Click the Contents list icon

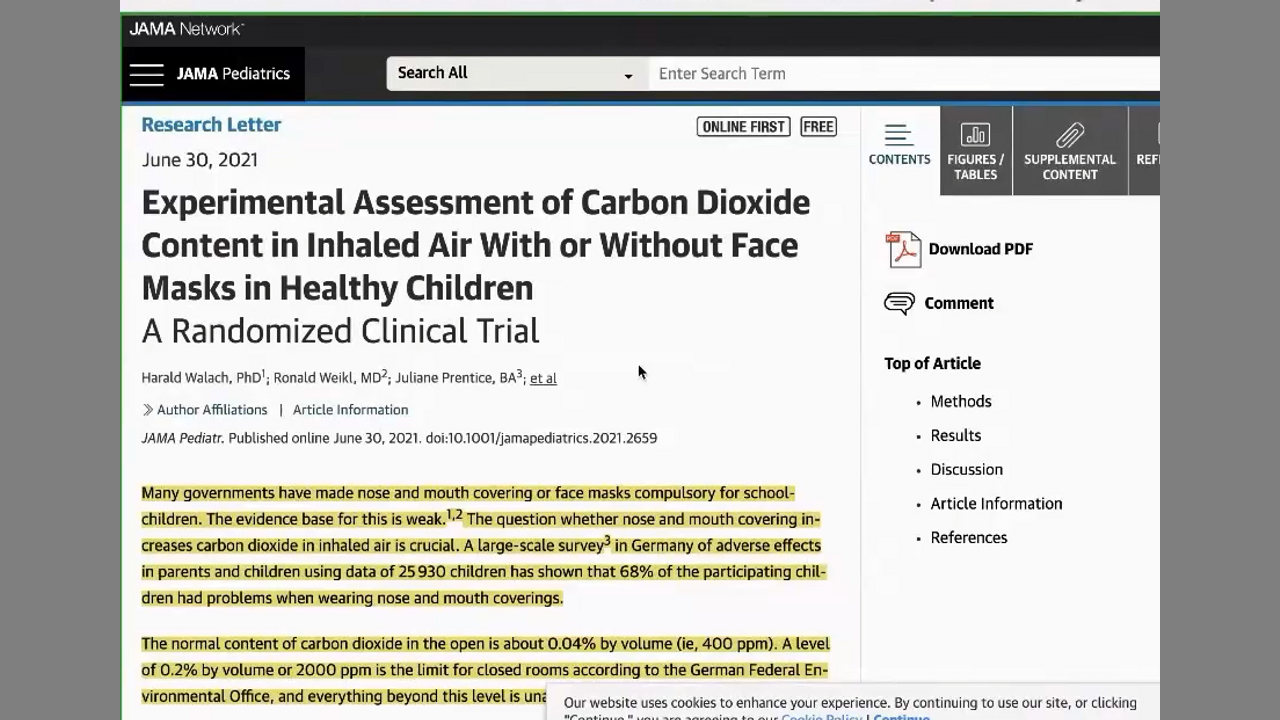click(x=898, y=135)
